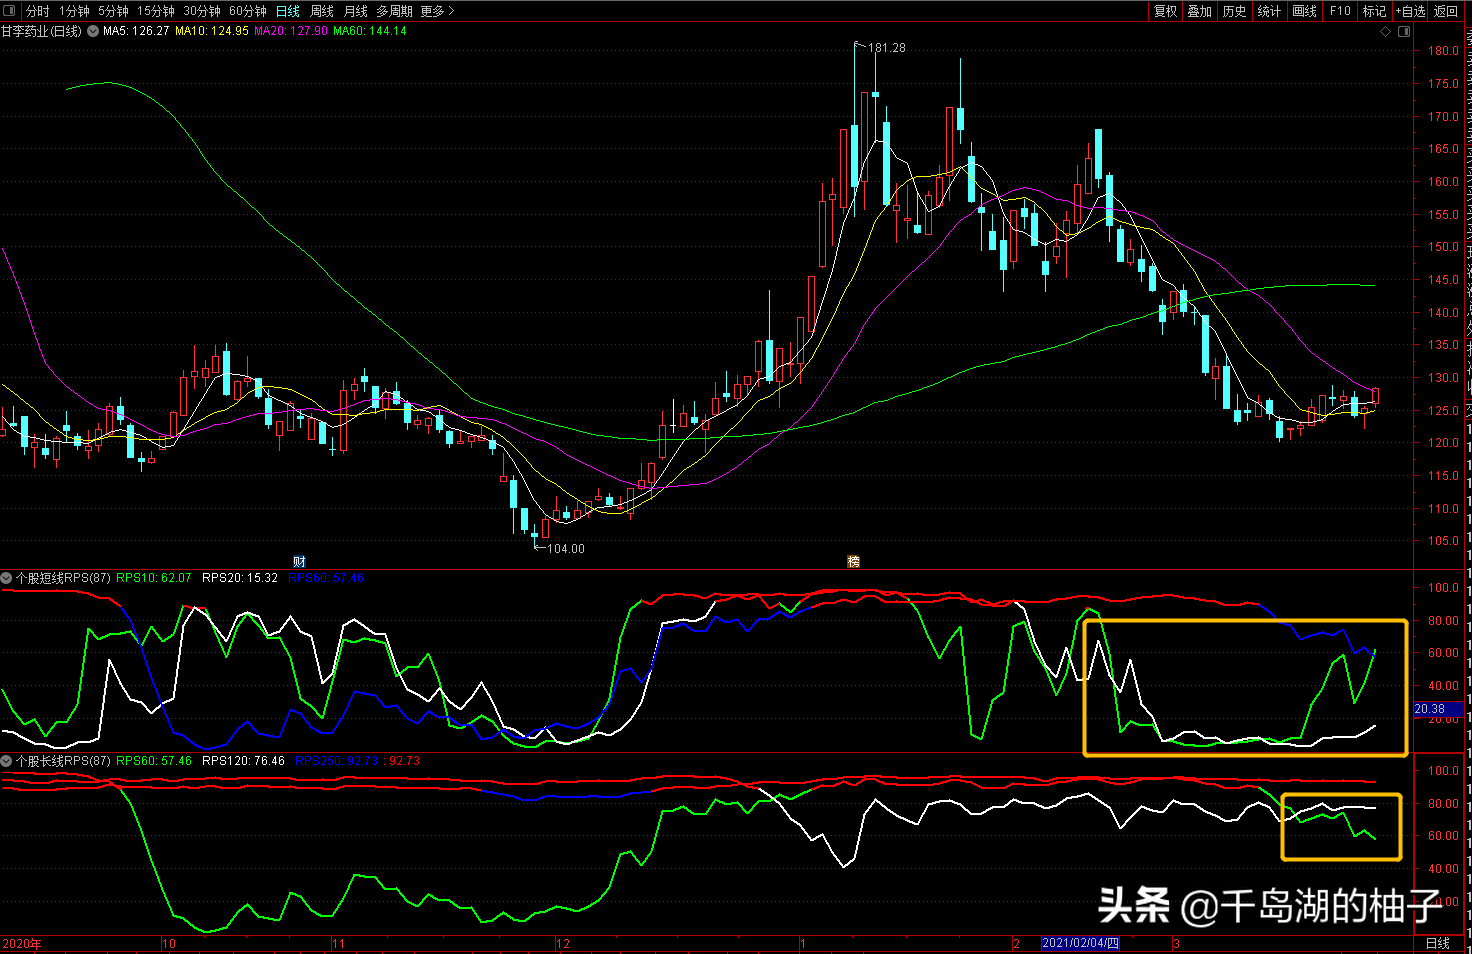Select the 5分钟 period tab

(x=113, y=11)
